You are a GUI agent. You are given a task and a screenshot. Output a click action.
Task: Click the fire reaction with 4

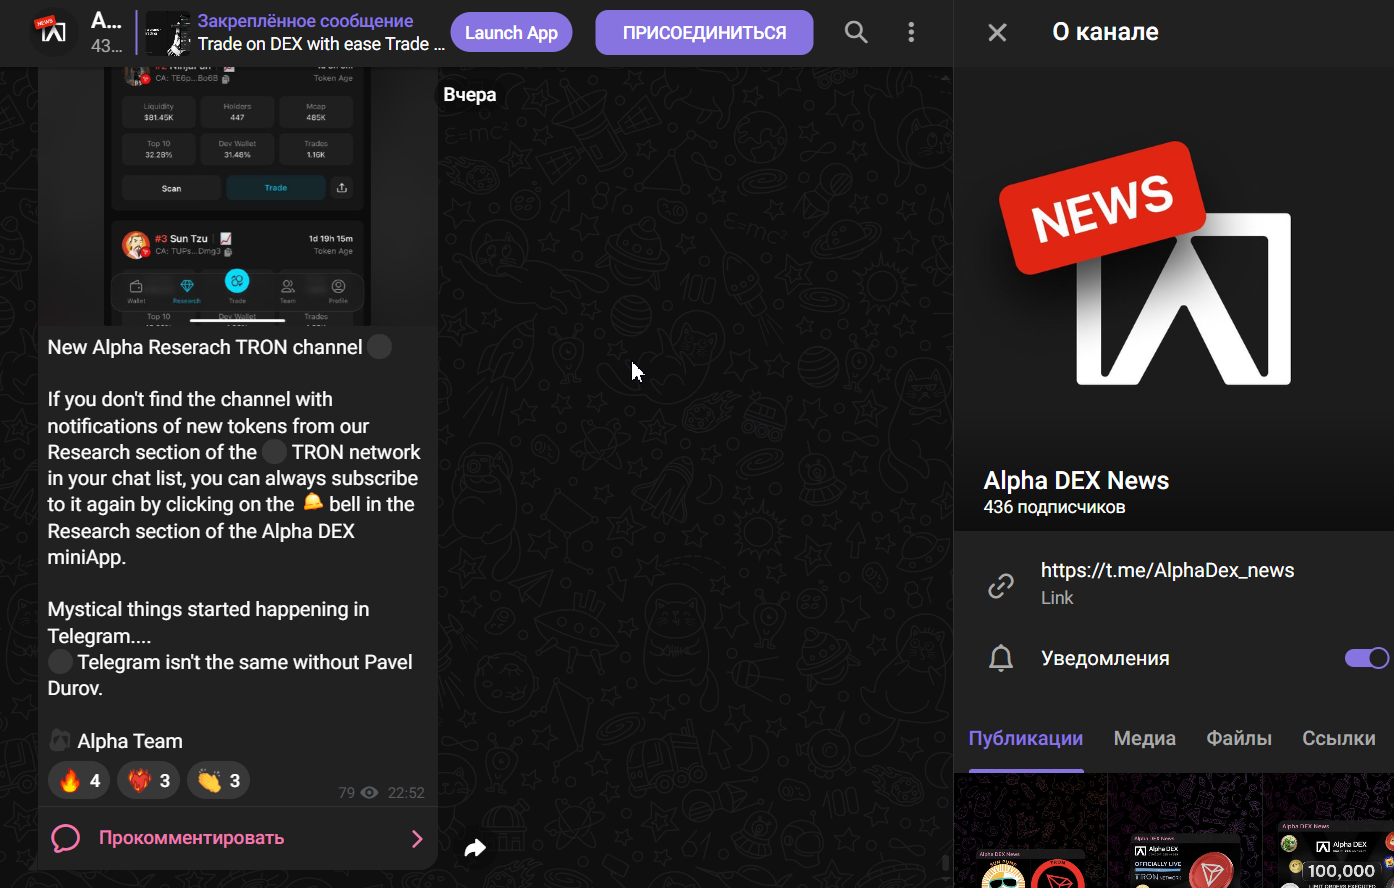[79, 780]
